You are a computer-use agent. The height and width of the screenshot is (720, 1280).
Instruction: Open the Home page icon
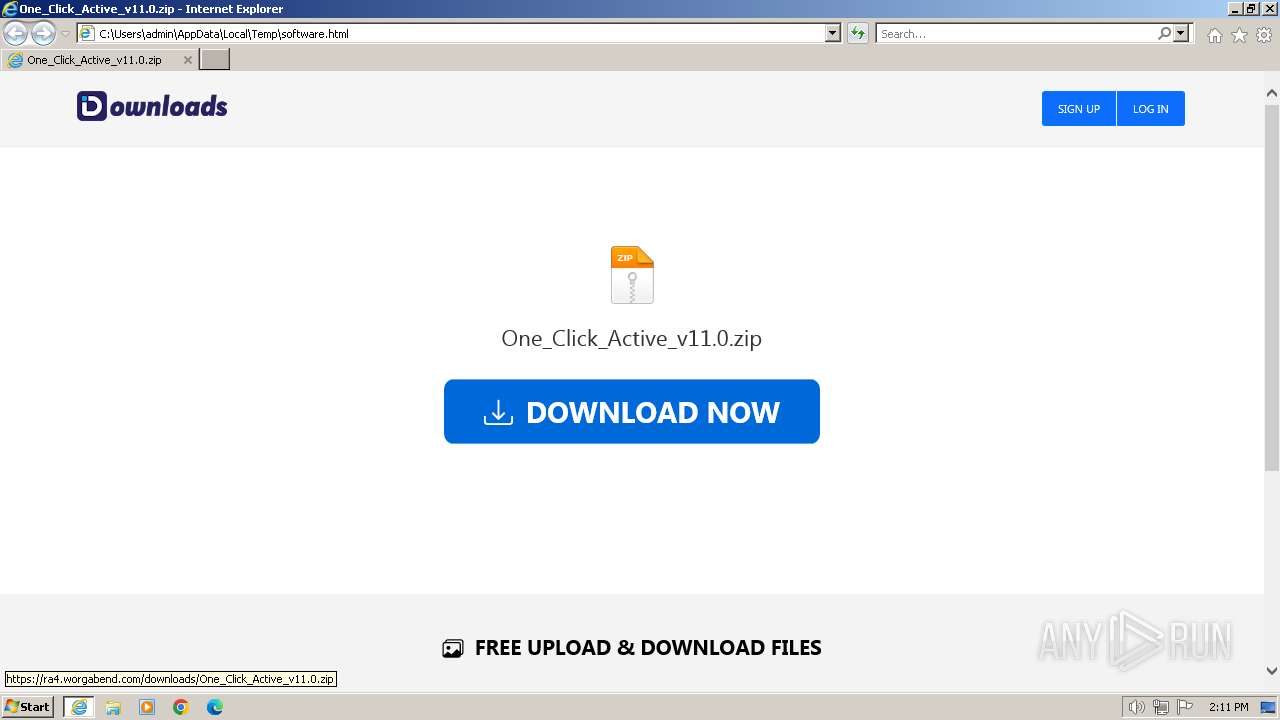pos(1214,35)
